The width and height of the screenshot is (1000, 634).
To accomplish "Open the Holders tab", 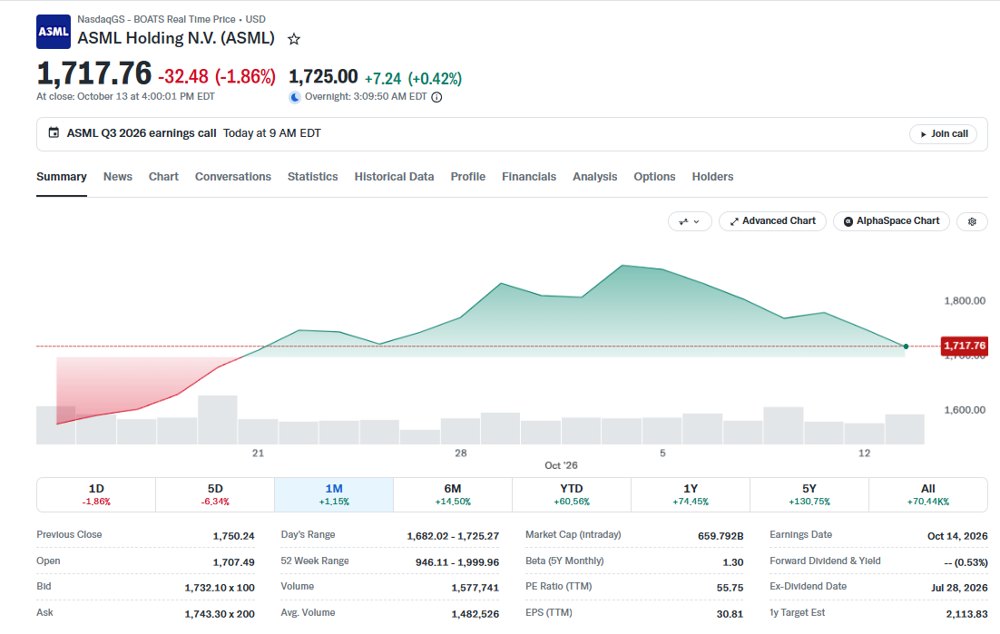I will click(x=712, y=177).
